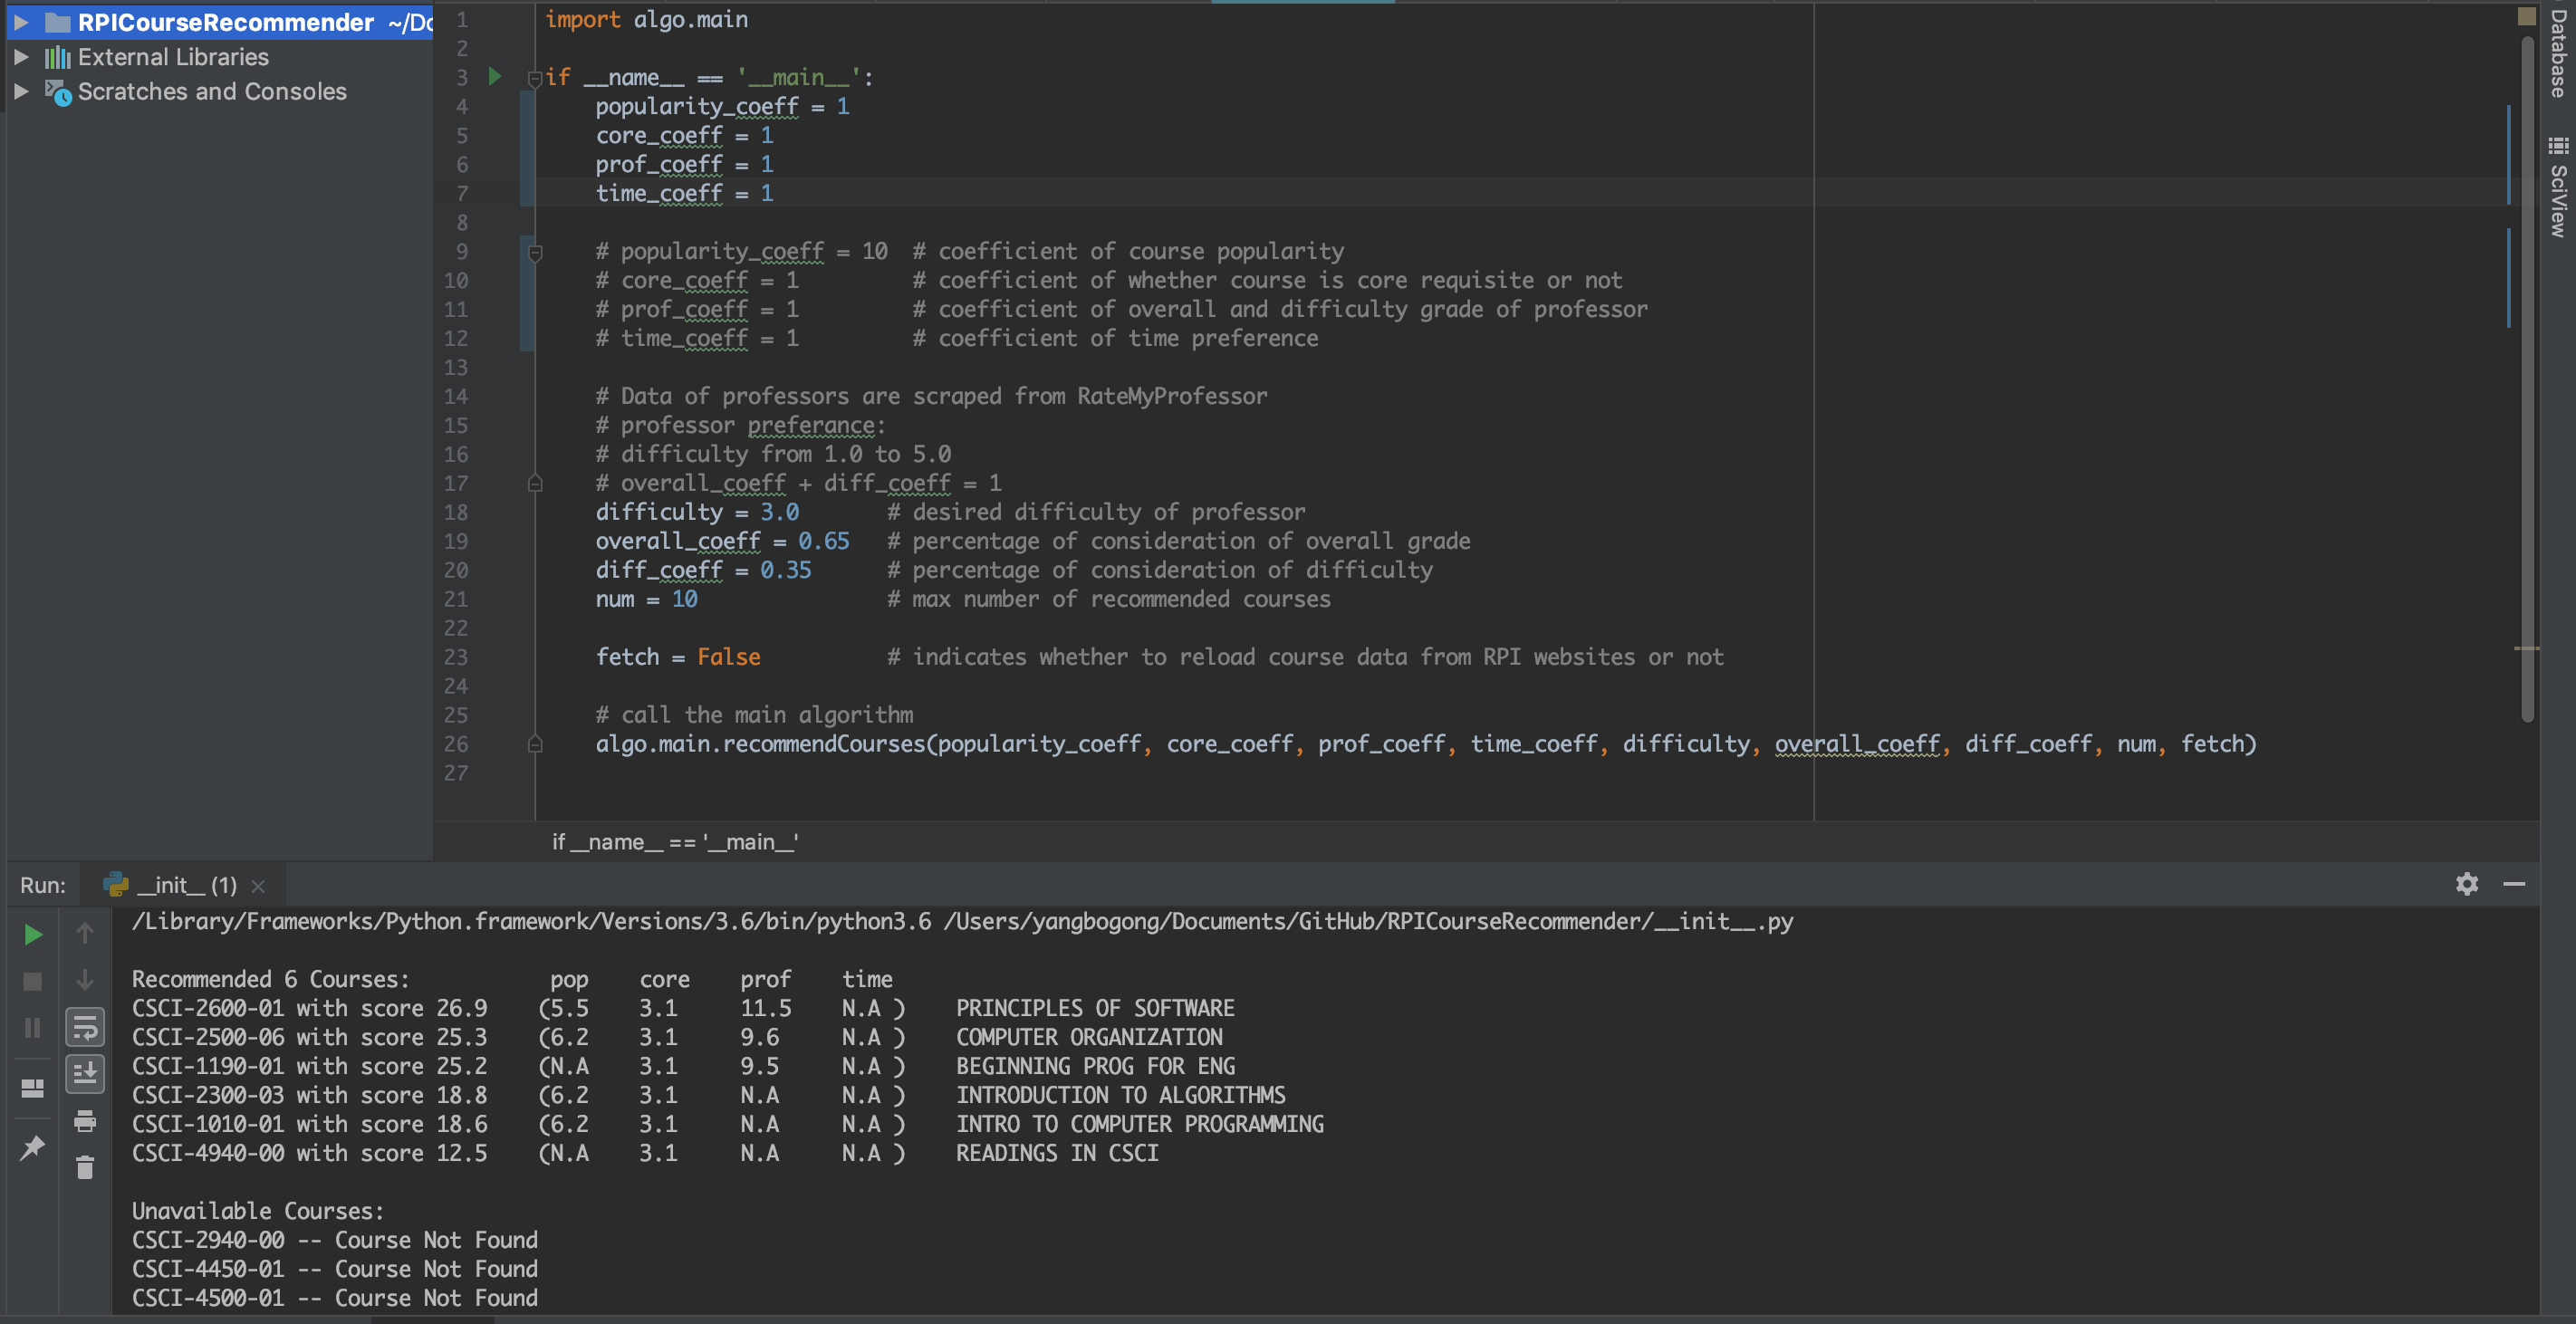Screen dimensions: 2576x1324
Task: Open Run panel settings gear
Action: pyautogui.click(x=2466, y=884)
